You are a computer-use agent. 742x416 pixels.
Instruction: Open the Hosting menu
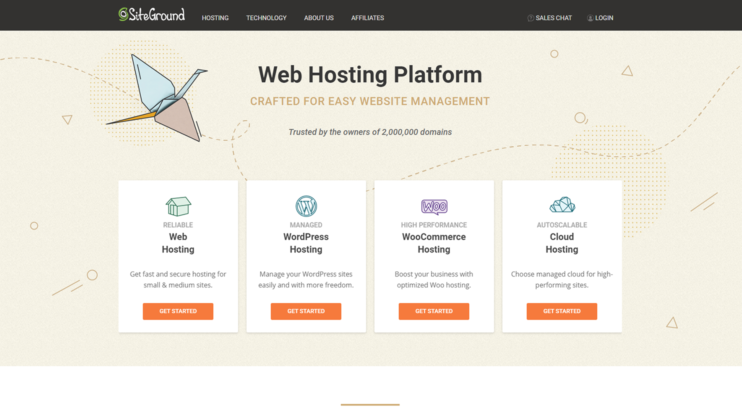point(215,18)
